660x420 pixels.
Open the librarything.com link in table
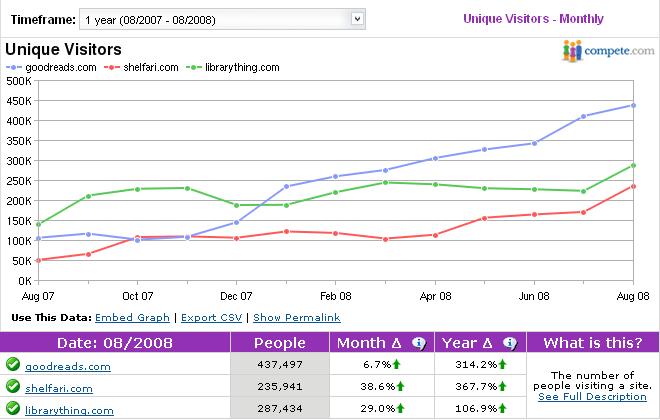pyautogui.click(x=68, y=411)
